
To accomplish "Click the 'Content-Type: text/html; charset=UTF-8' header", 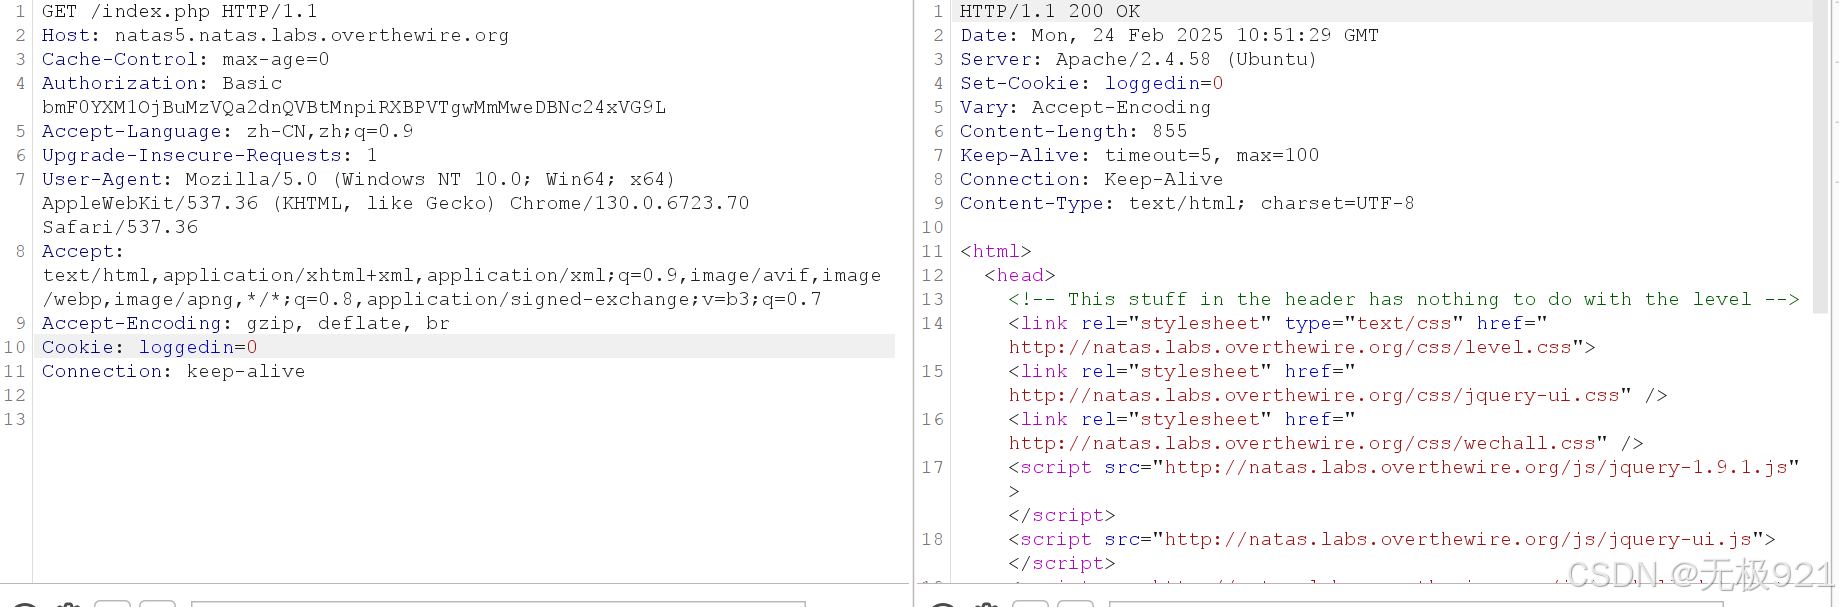I will pos(1187,203).
